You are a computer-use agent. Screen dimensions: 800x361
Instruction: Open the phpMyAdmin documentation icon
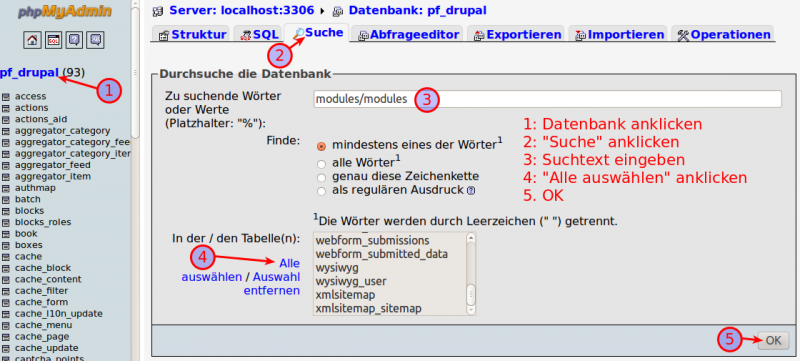[74, 40]
